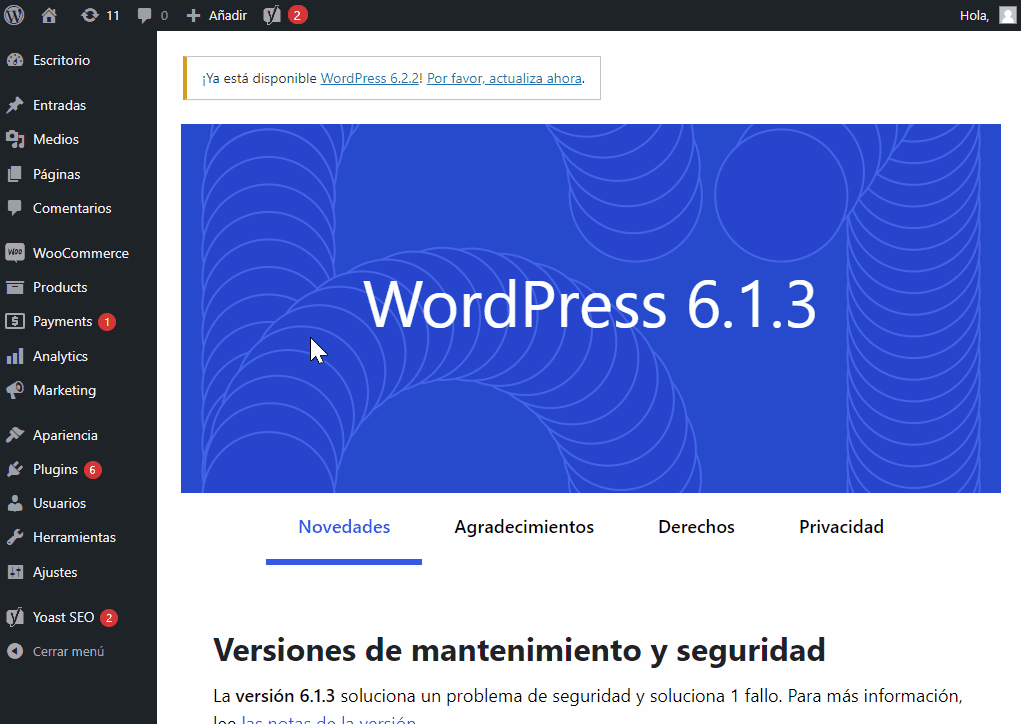
Task: Switch to the Derechos tab
Action: 696,527
